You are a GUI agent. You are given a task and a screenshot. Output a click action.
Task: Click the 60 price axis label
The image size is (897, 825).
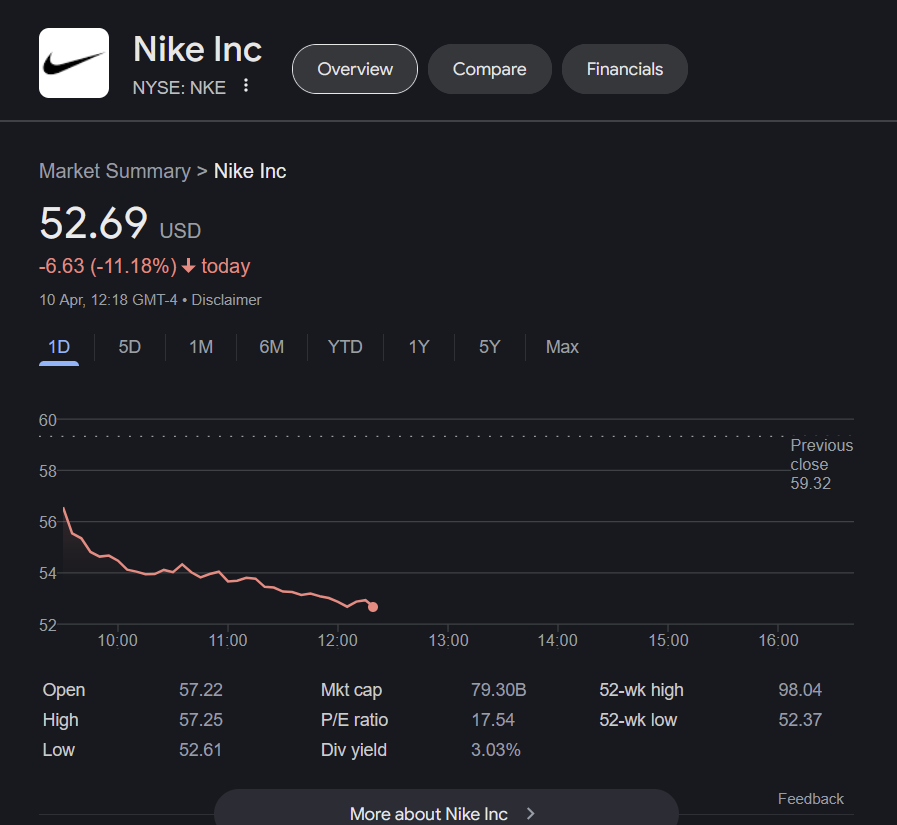47,421
